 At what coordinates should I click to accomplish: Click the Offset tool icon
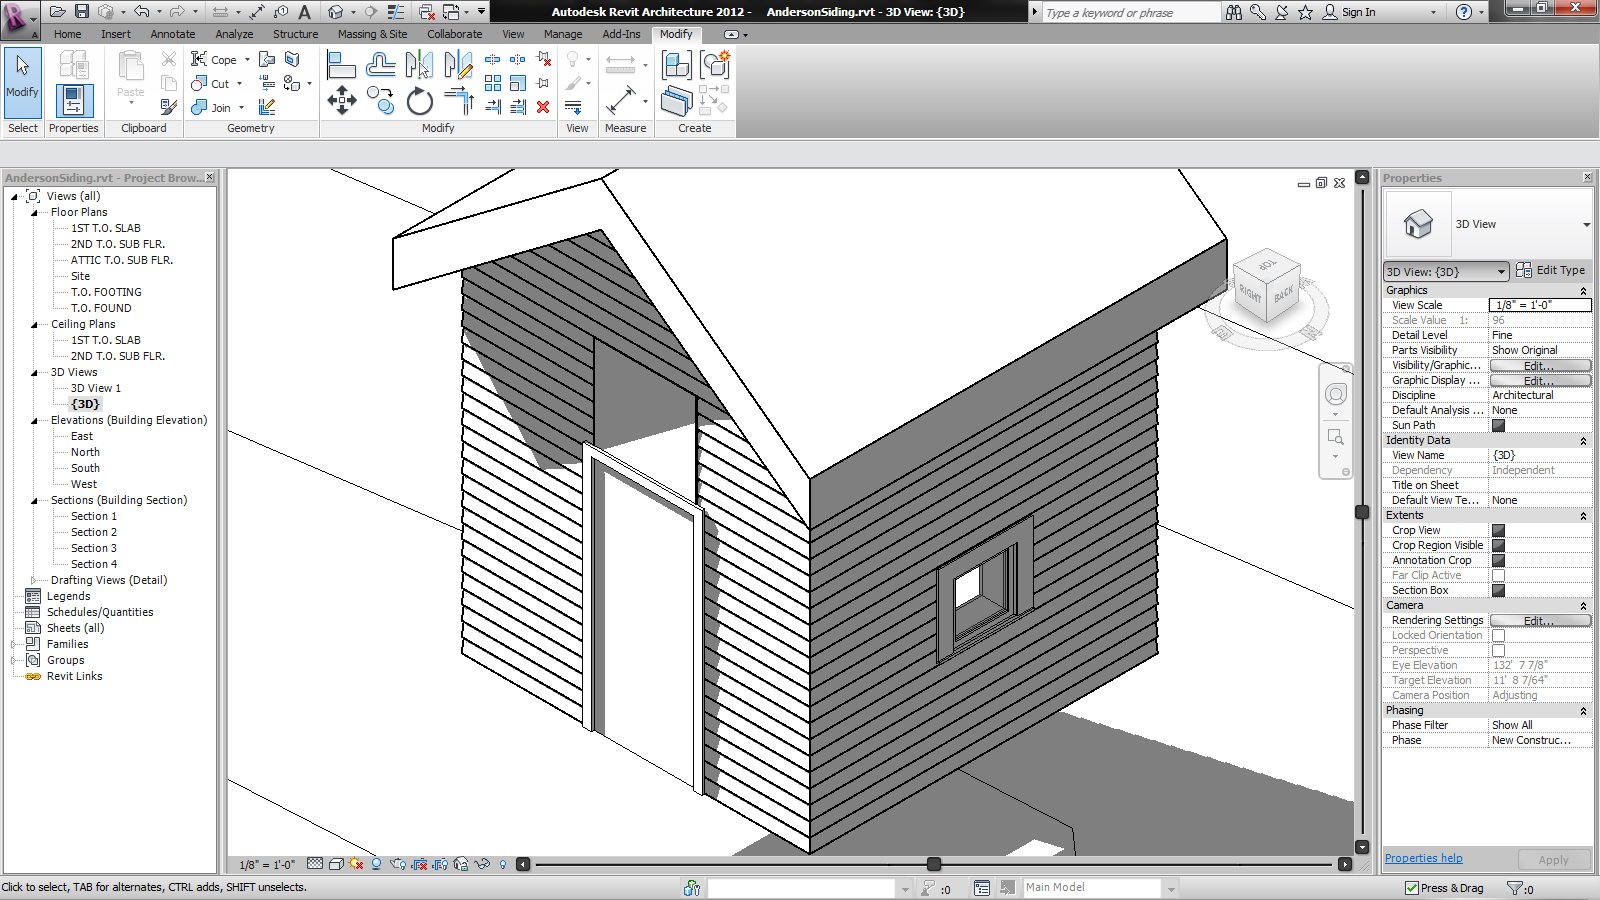(380, 66)
